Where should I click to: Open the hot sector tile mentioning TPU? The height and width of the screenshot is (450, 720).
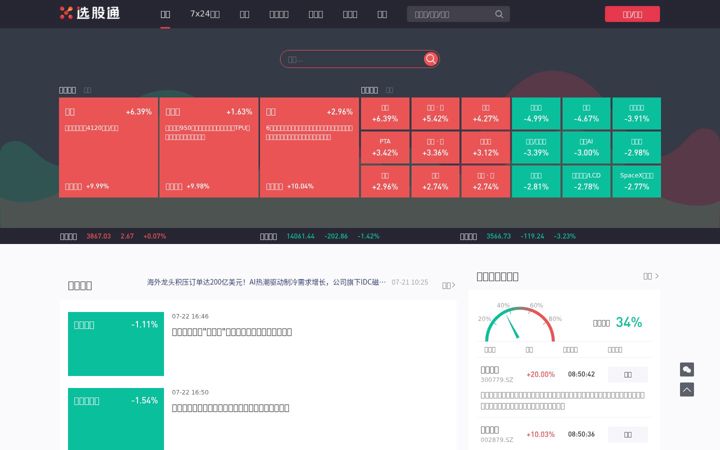pos(209,147)
